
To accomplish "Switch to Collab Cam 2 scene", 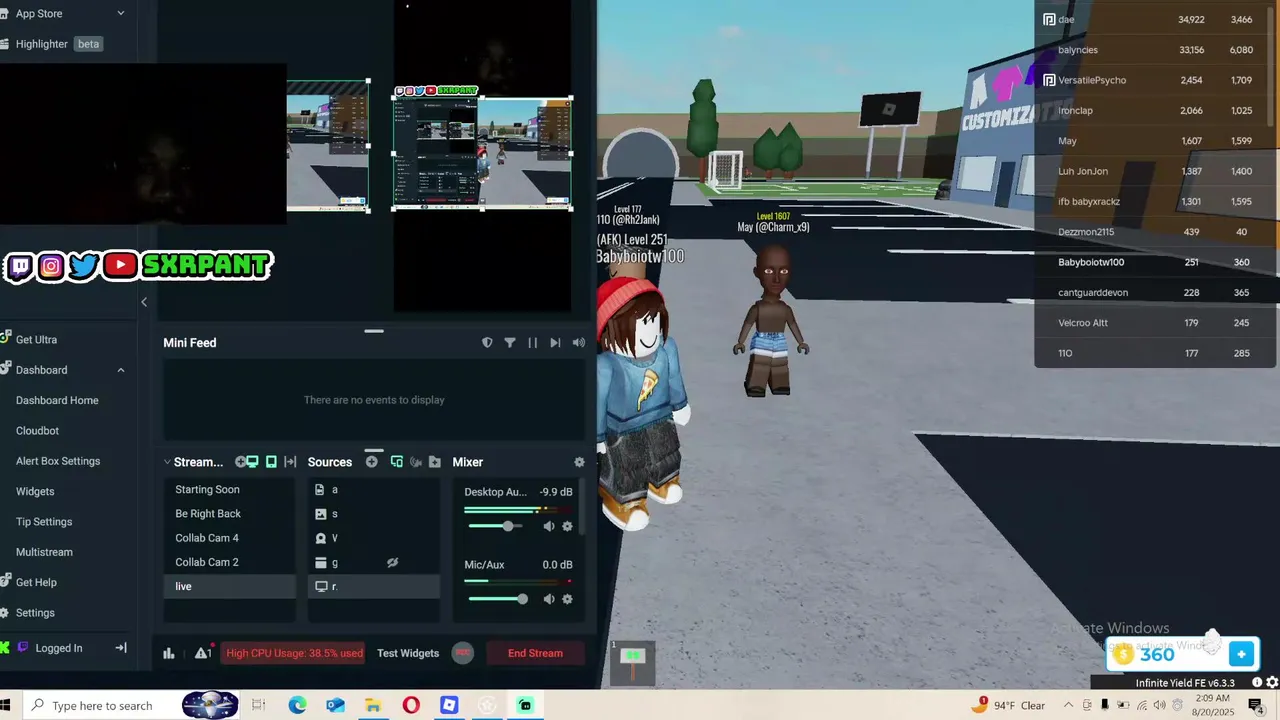I will point(230,562).
